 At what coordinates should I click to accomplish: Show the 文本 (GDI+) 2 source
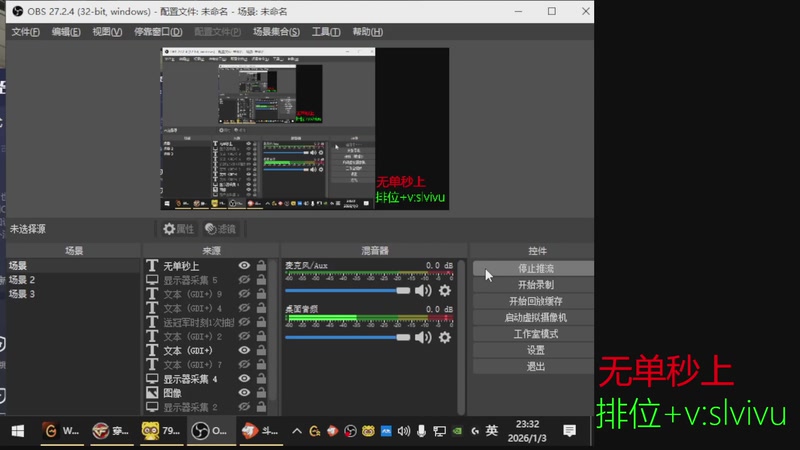coord(244,336)
